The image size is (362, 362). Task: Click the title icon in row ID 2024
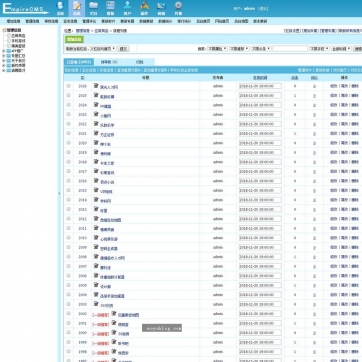(x=96, y=105)
